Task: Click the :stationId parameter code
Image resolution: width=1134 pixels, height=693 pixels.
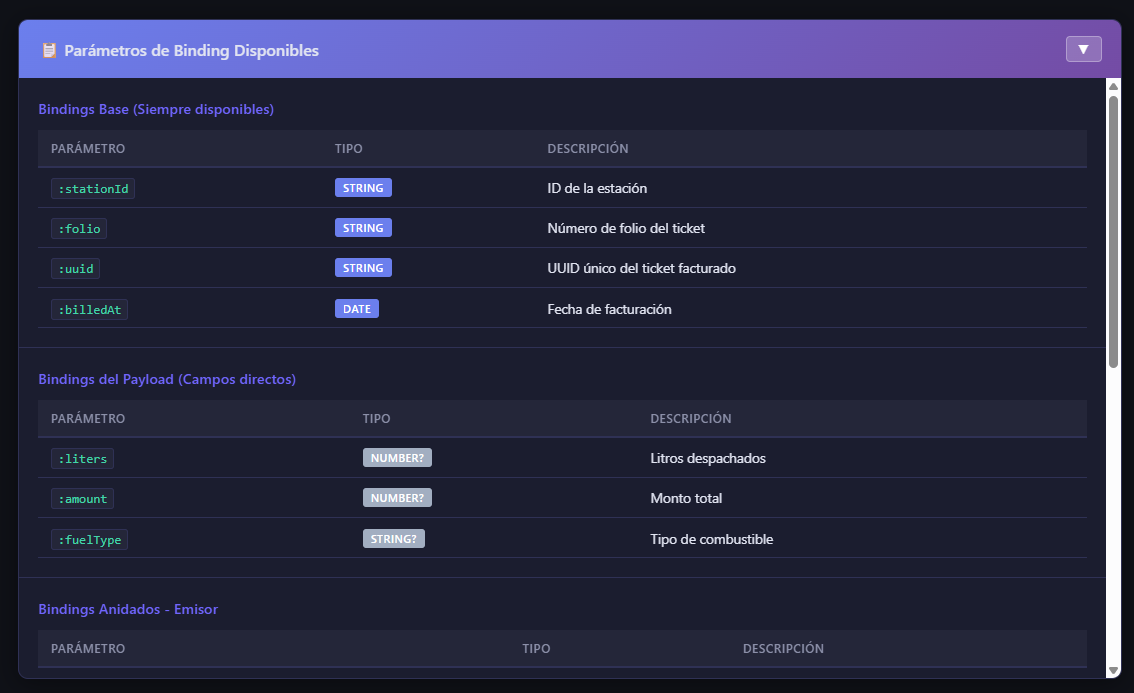Action: 93,189
